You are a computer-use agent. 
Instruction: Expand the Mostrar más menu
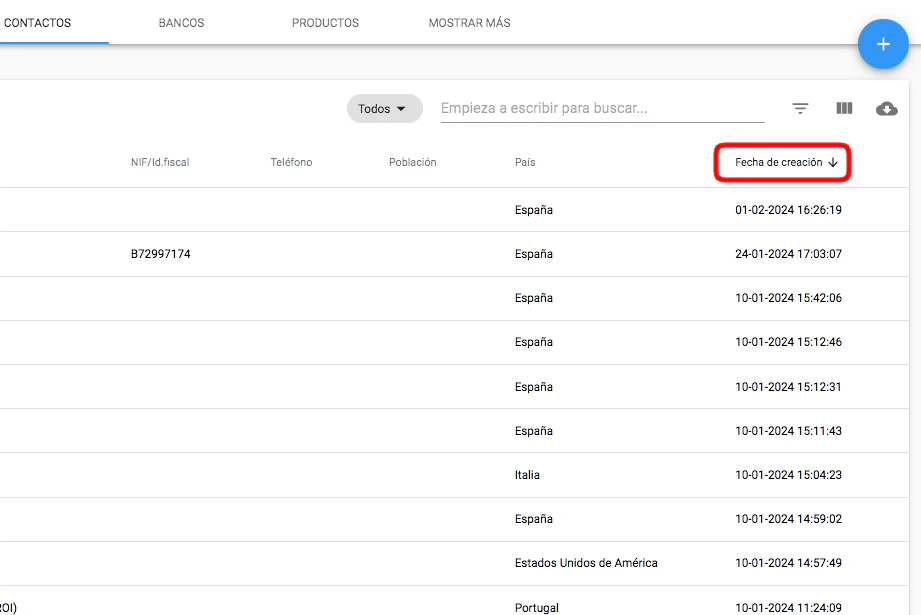tap(469, 23)
